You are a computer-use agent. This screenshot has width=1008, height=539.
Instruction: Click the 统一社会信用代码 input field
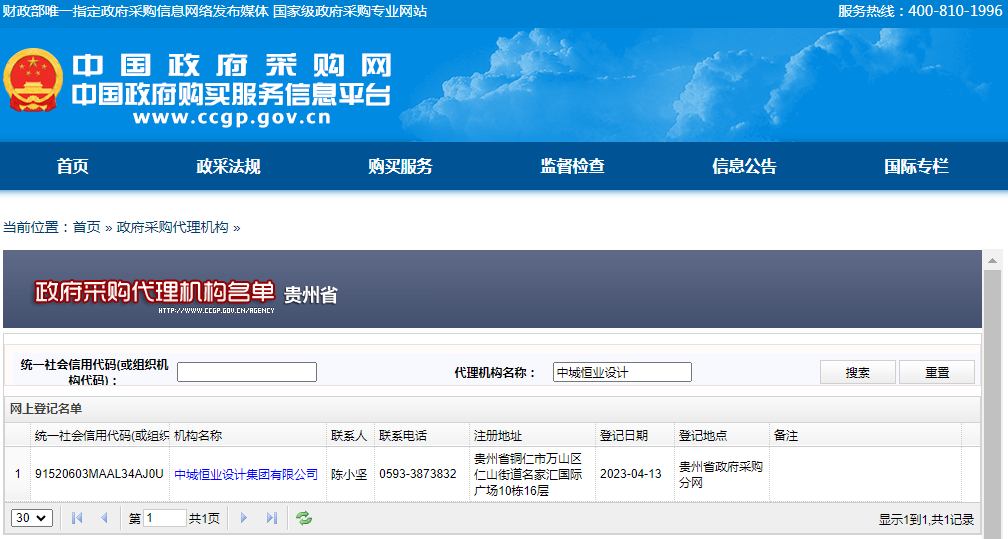[x=247, y=372]
